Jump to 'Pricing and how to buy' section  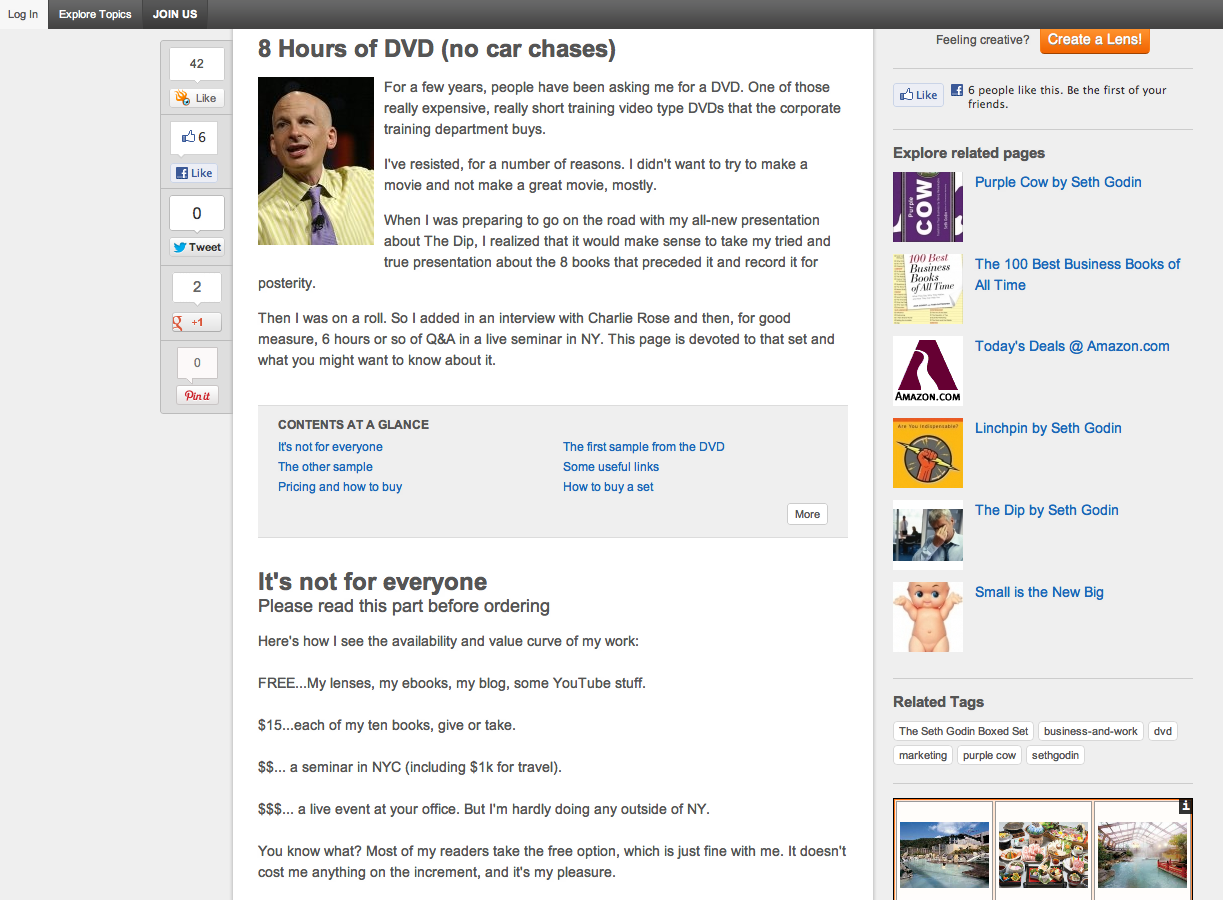pyautogui.click(x=340, y=487)
